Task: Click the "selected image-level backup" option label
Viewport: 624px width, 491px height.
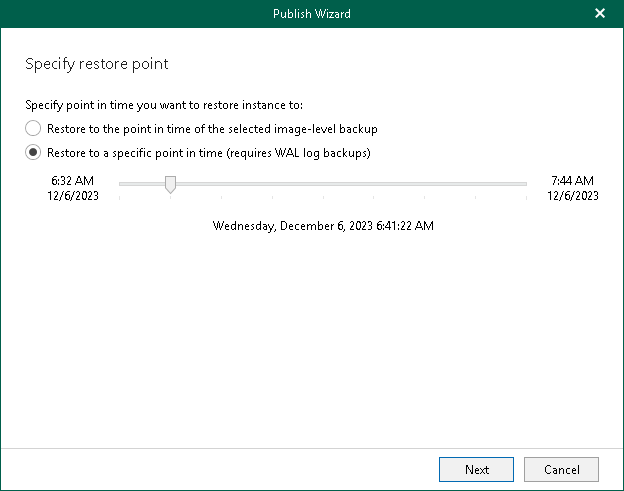Action: point(212,129)
